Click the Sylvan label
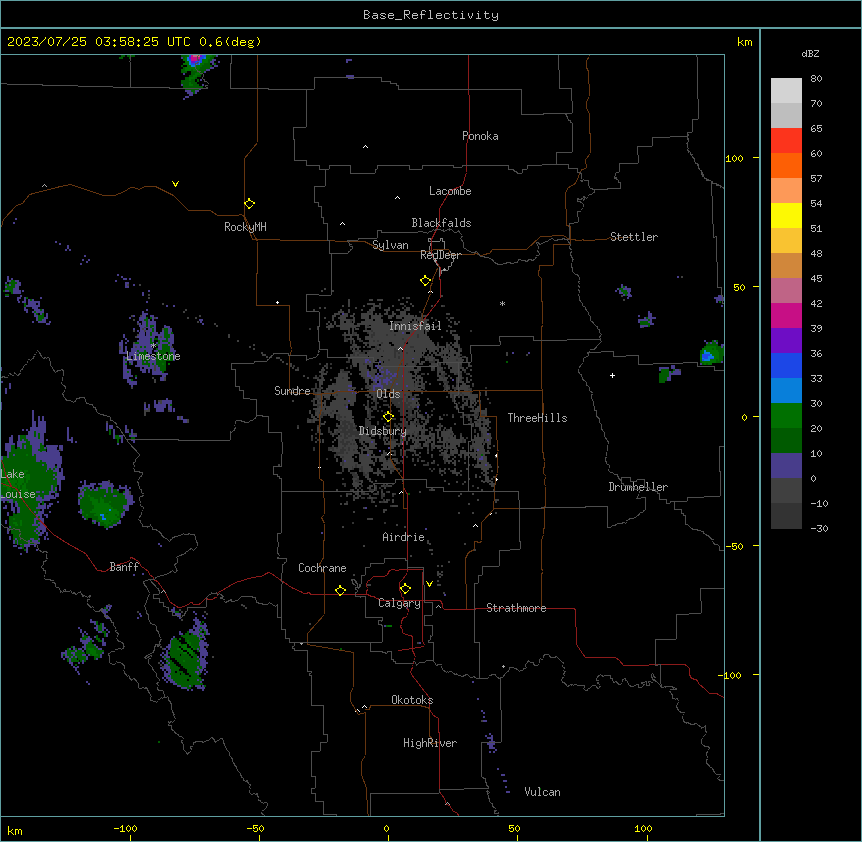The height and width of the screenshot is (842, 862). [x=390, y=245]
